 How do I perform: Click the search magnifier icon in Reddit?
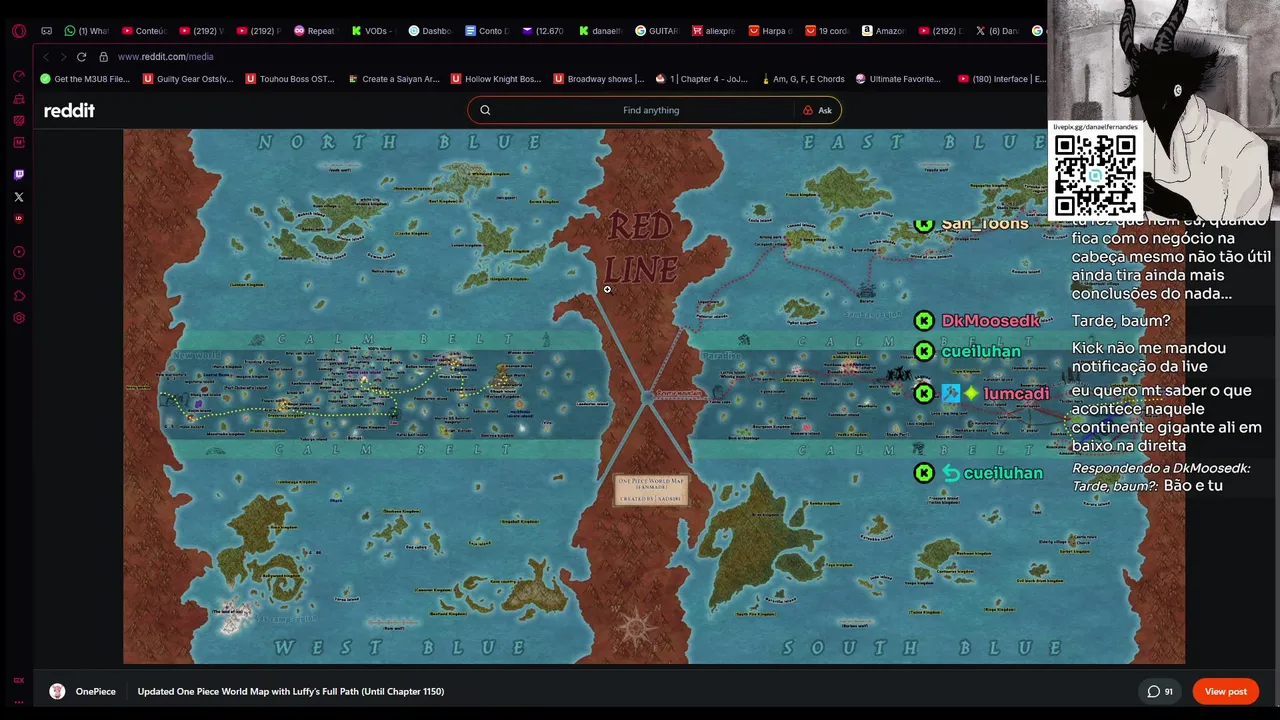coord(485,110)
